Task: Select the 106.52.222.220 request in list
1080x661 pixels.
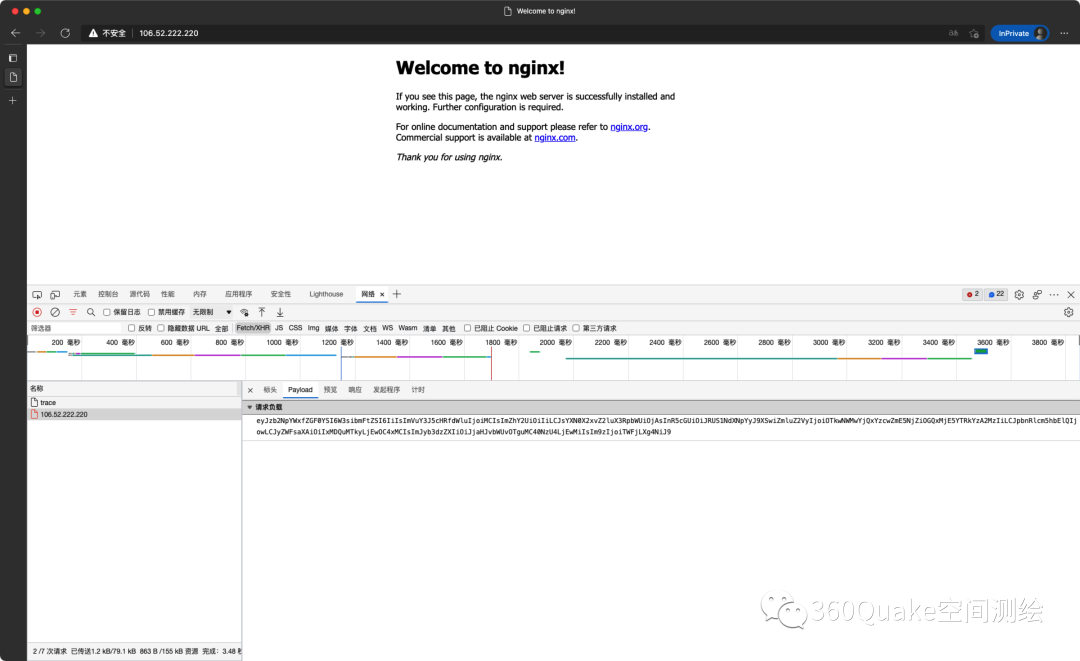Action: (x=63, y=414)
